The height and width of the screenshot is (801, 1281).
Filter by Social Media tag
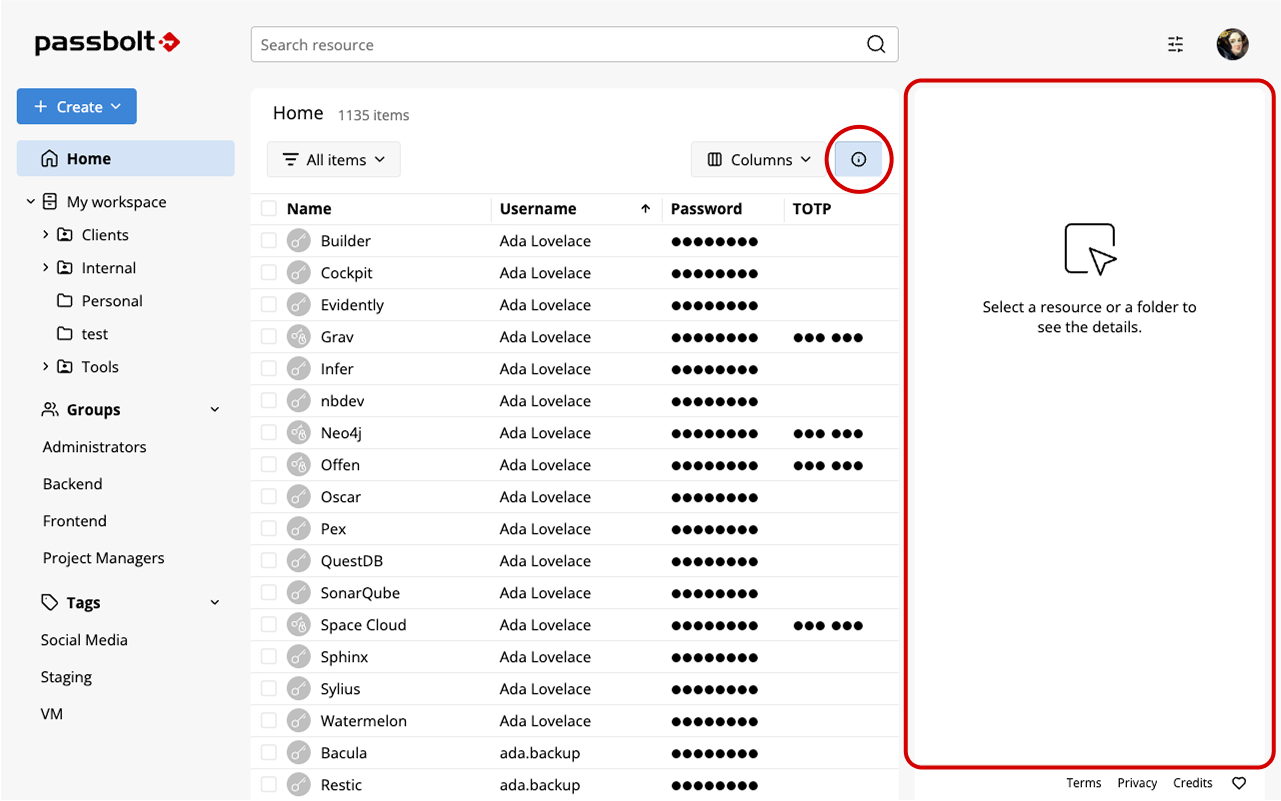coord(84,640)
